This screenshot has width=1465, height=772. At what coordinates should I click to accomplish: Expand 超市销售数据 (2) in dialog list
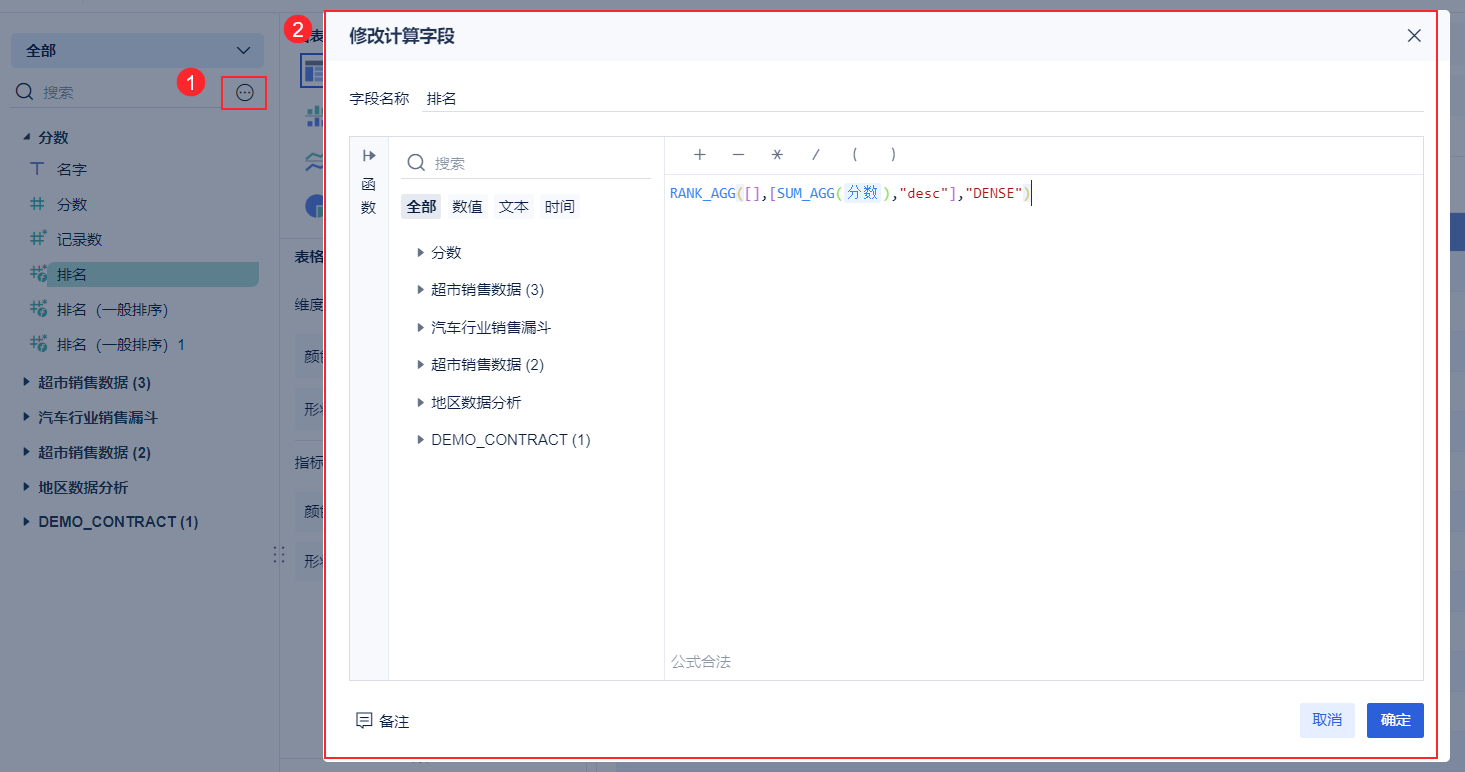pos(421,365)
